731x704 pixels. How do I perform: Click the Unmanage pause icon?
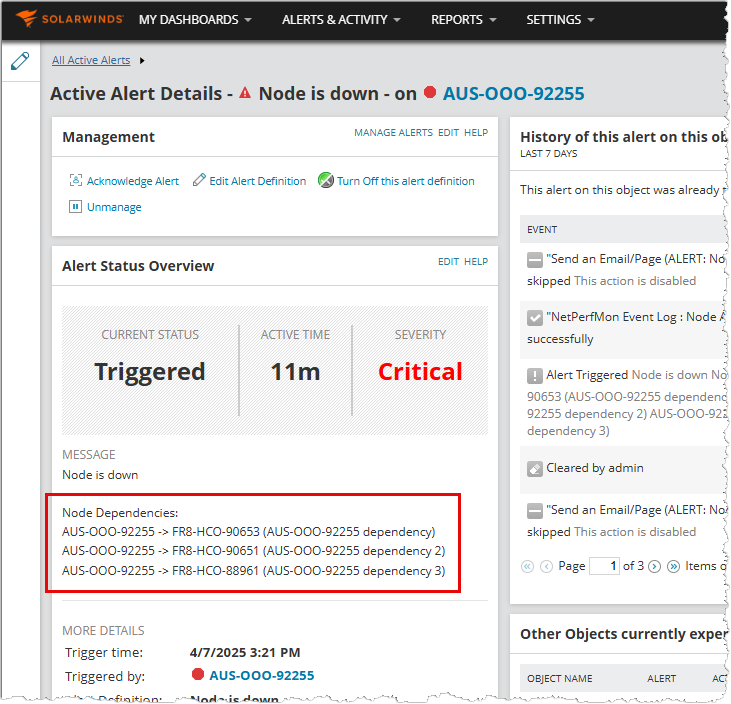(x=75, y=207)
